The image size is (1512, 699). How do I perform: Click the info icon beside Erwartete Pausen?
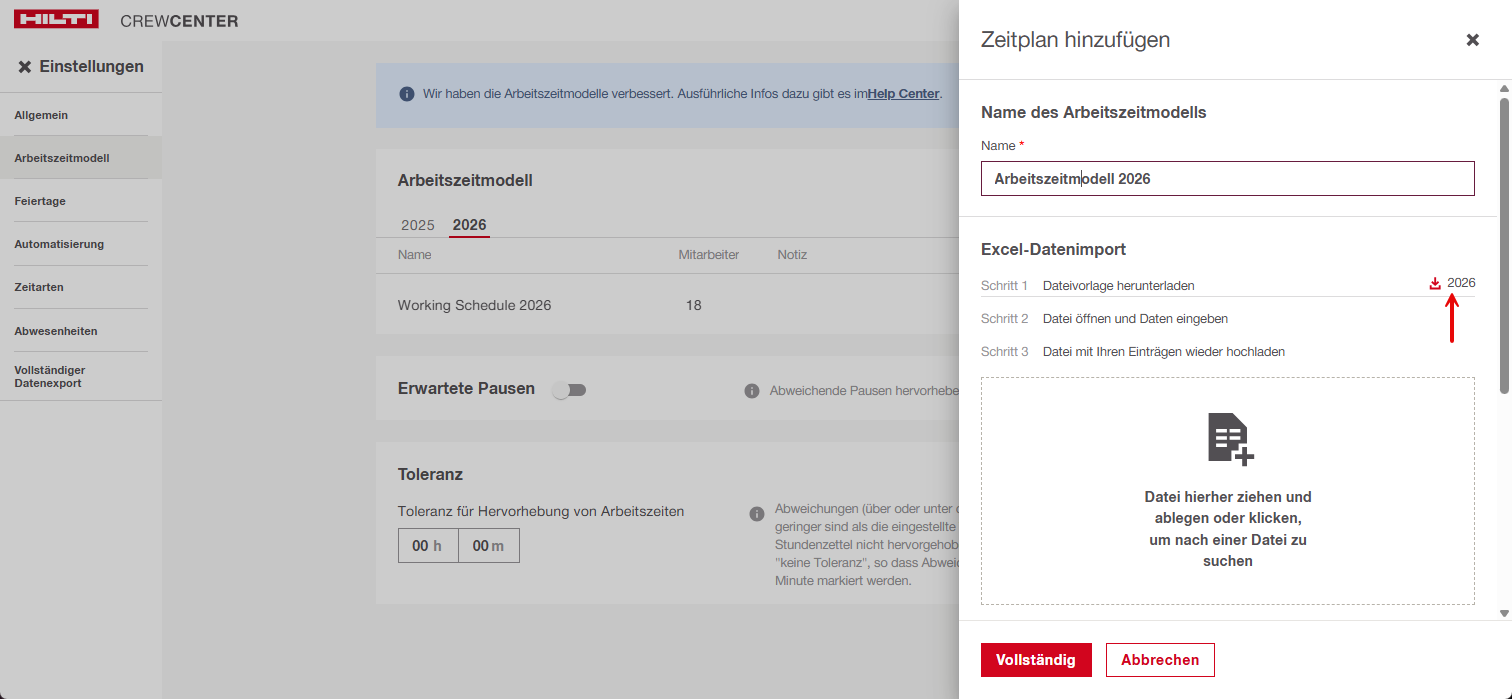click(x=752, y=391)
